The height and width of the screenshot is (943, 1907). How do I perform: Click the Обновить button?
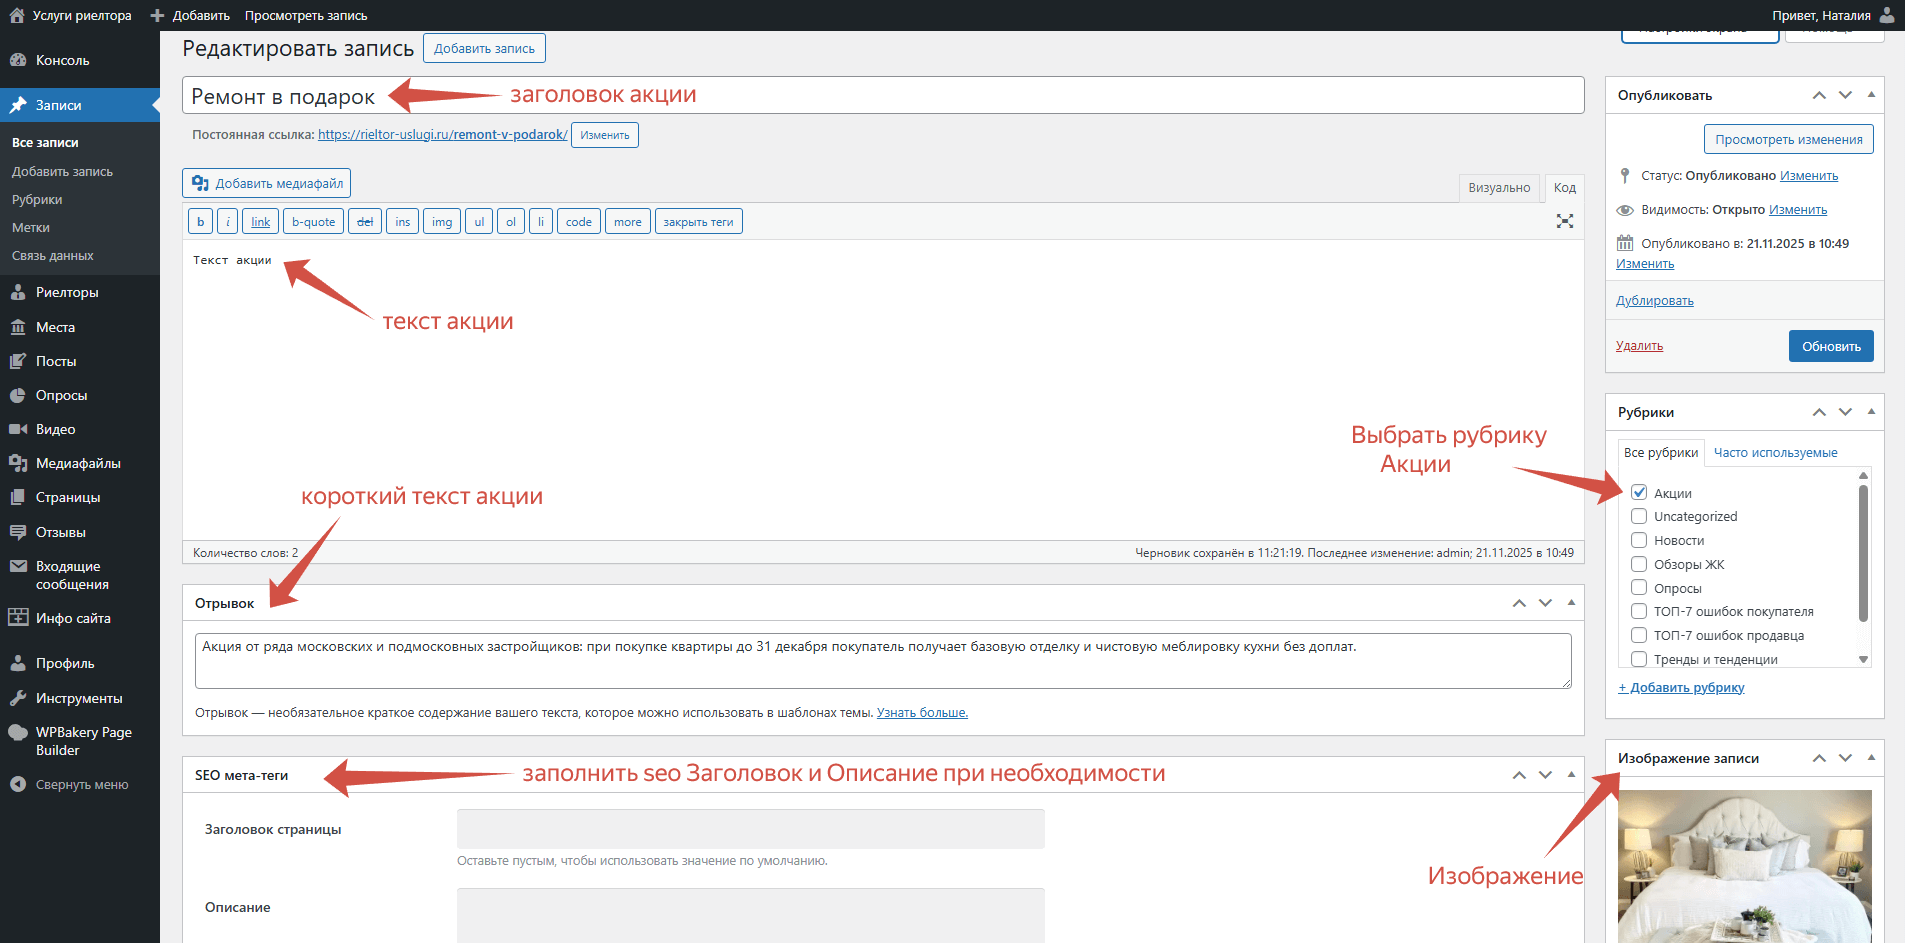(x=1831, y=346)
